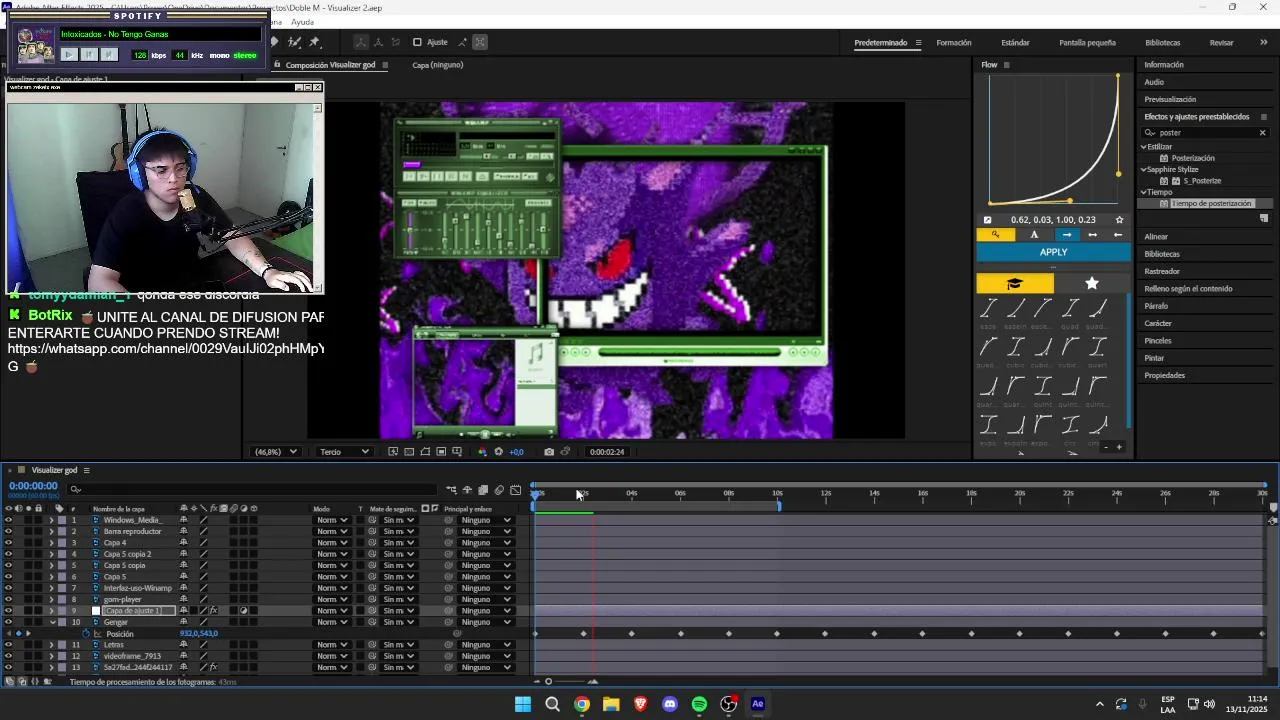Open the graph editor icon in timeline header
The height and width of the screenshot is (720, 1280).
click(x=515, y=490)
